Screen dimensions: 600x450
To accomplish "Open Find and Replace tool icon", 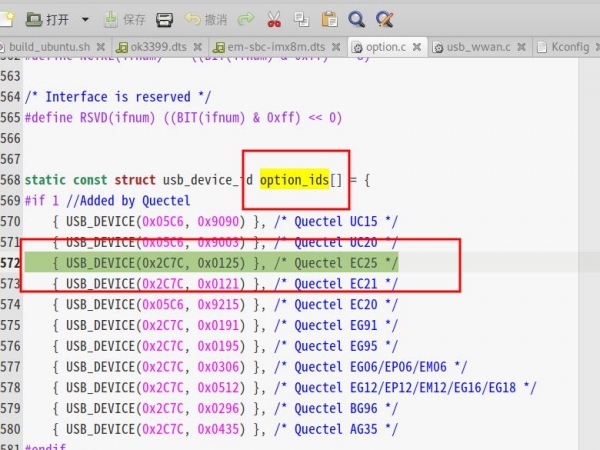I will (x=384, y=19).
